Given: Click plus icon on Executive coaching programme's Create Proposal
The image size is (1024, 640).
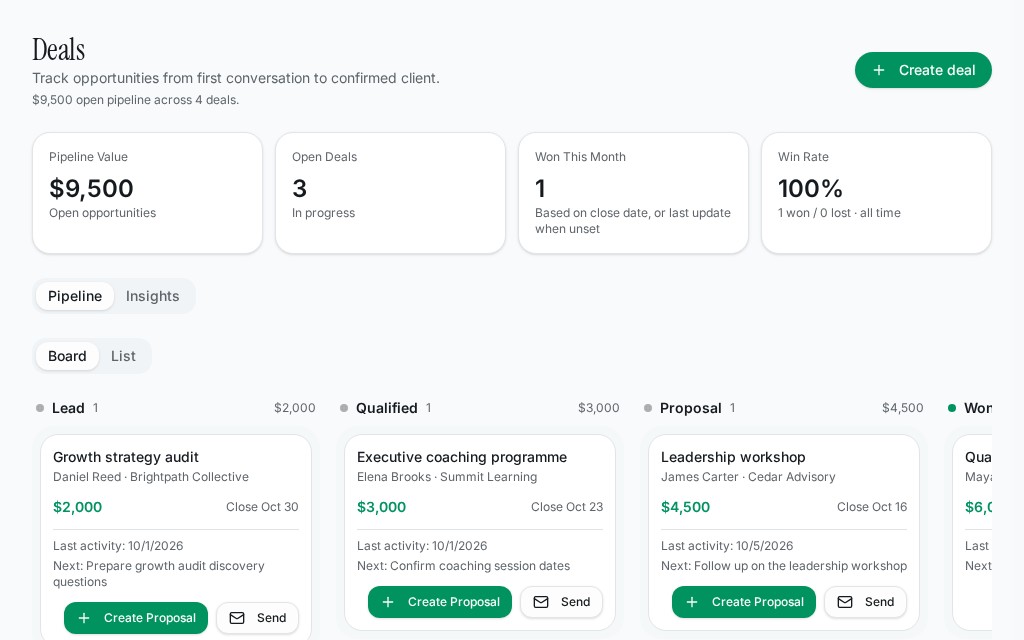Looking at the screenshot, I should pos(388,602).
